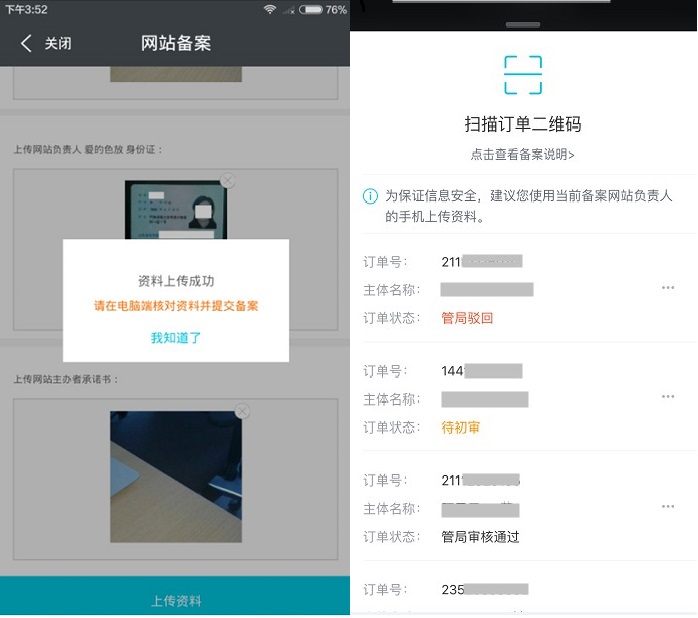Select the order with status 管局驳回
698x618 pixels.
[510, 290]
